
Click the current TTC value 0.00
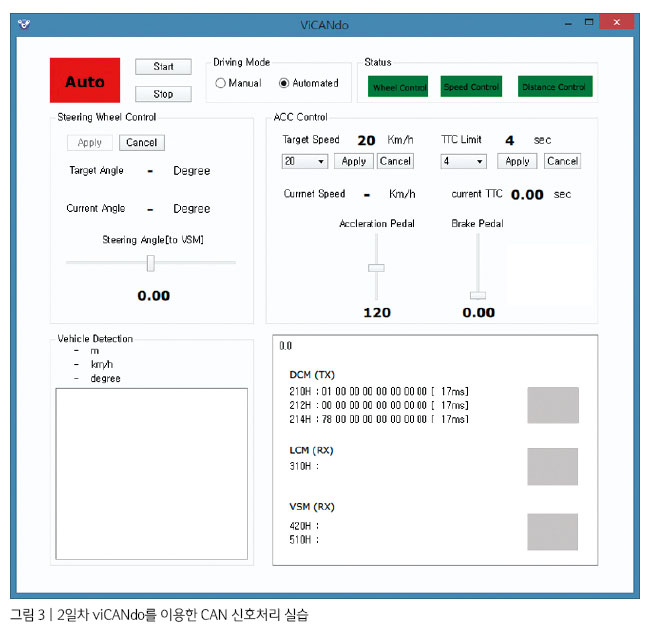click(527, 195)
